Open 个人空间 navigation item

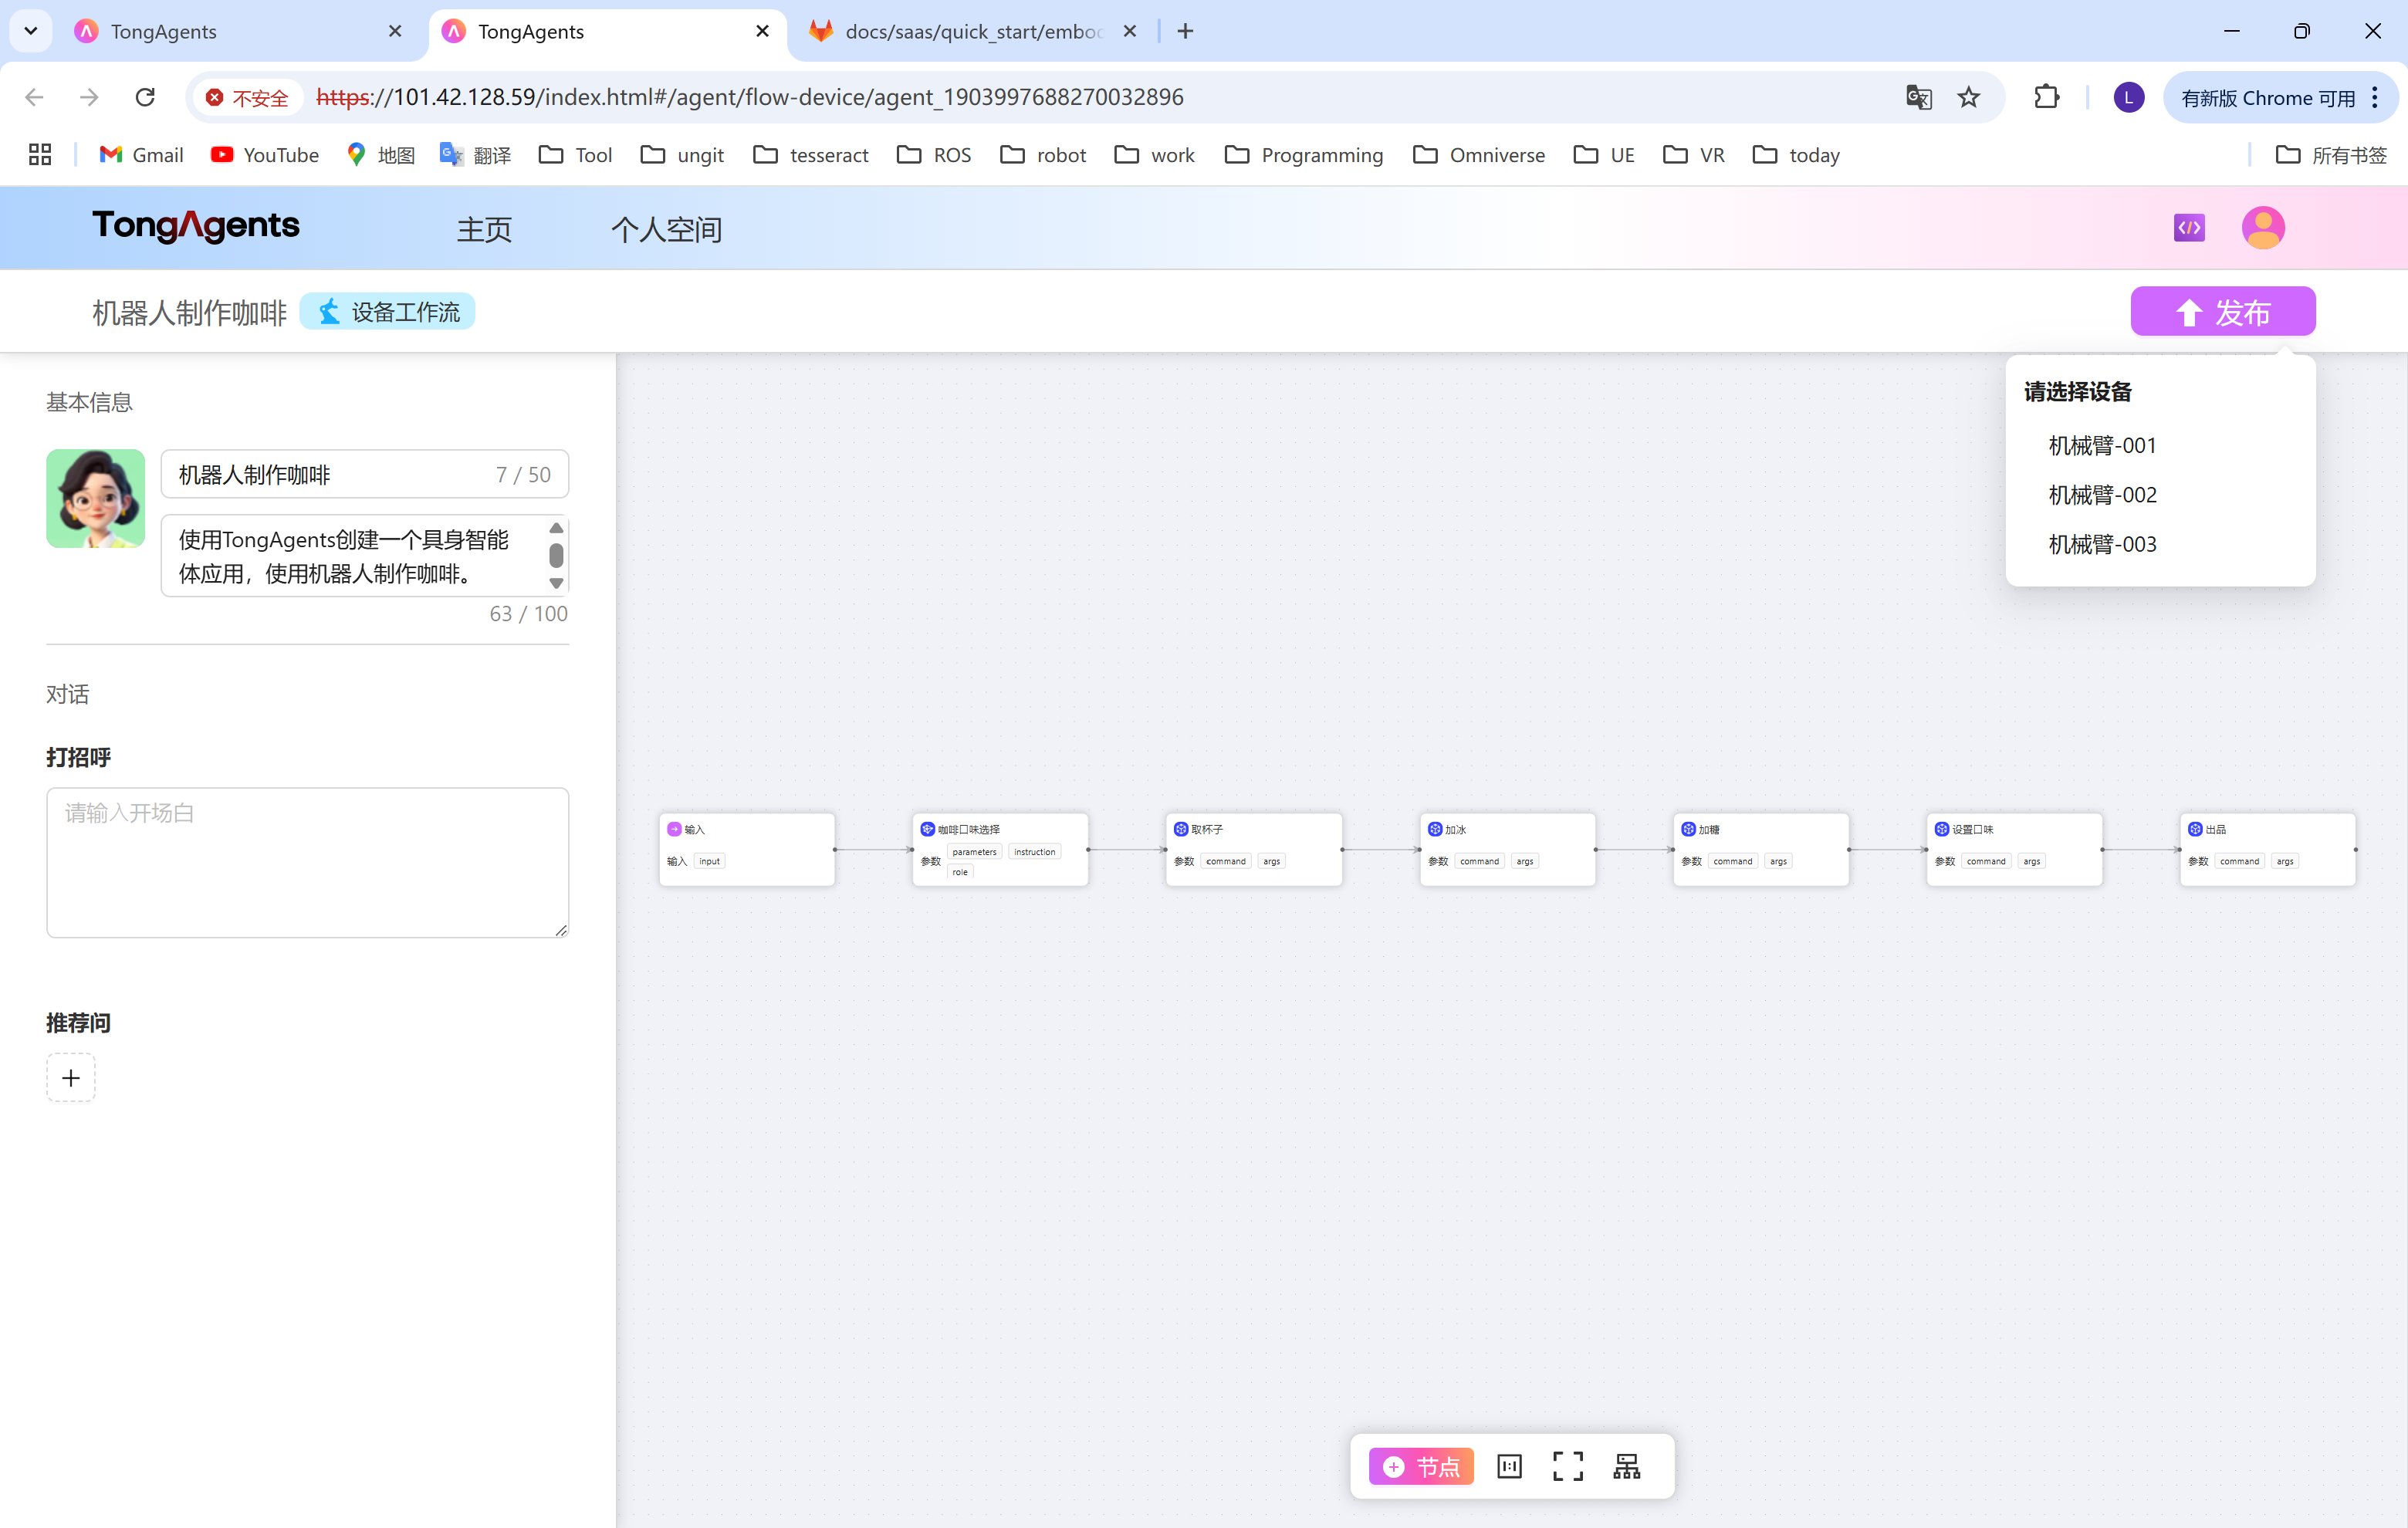(666, 230)
